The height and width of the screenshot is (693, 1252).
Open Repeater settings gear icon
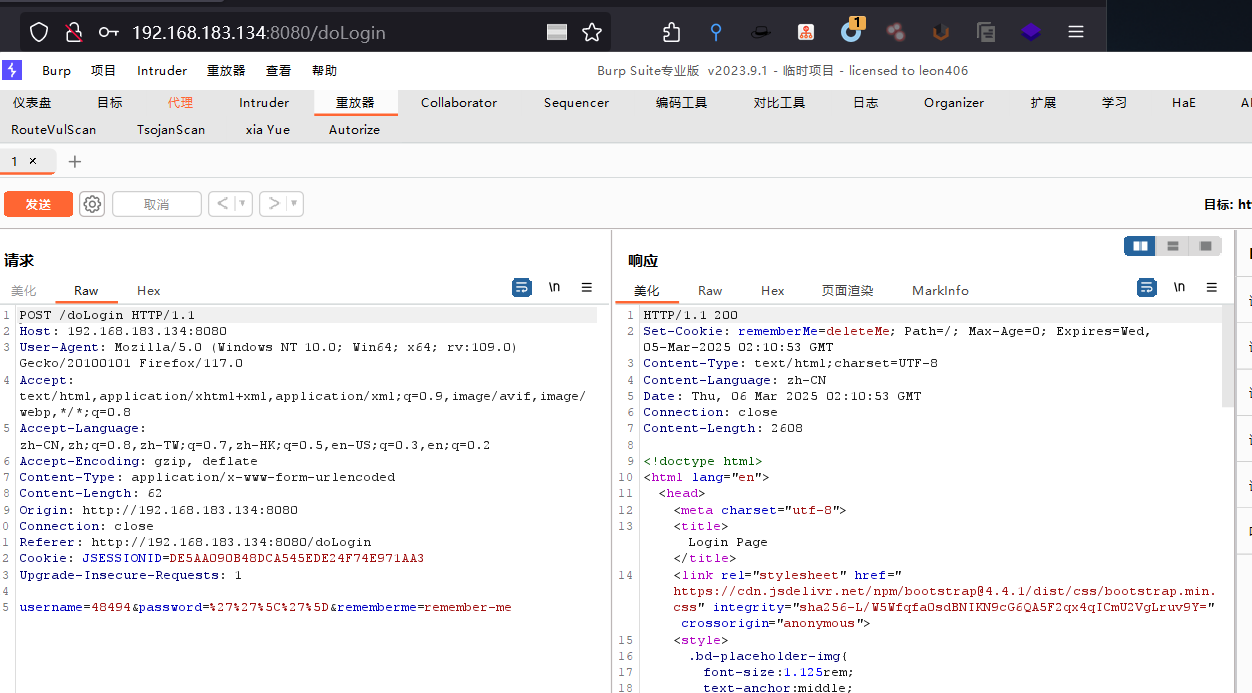coord(92,204)
